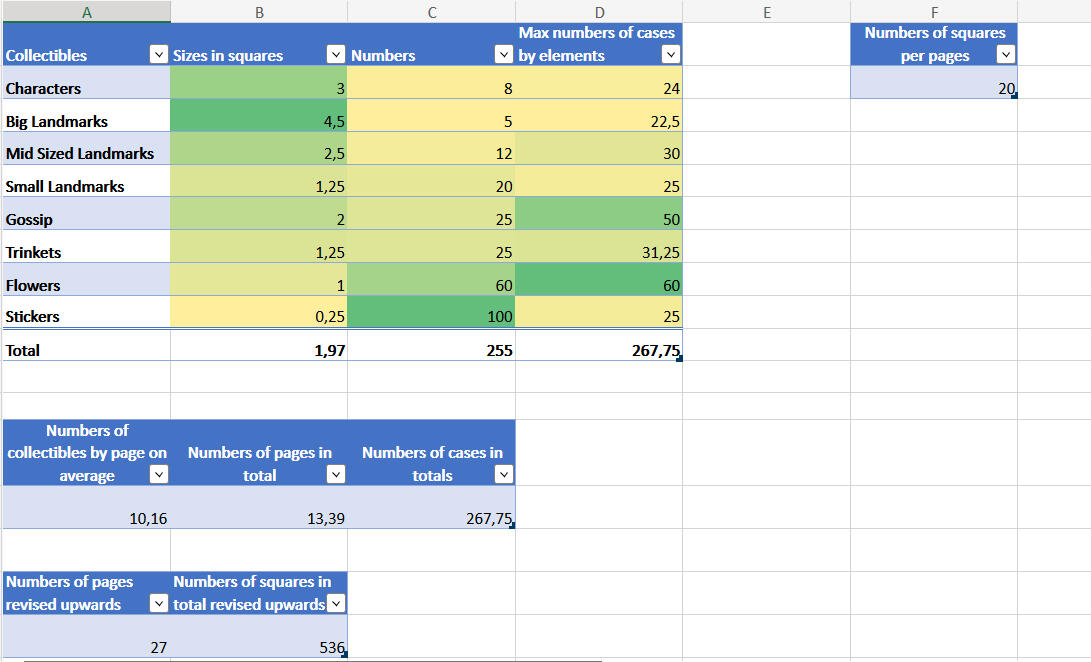The image size is (1091, 662).
Task: Select the Gossip row label cell
Action: [x=86, y=219]
